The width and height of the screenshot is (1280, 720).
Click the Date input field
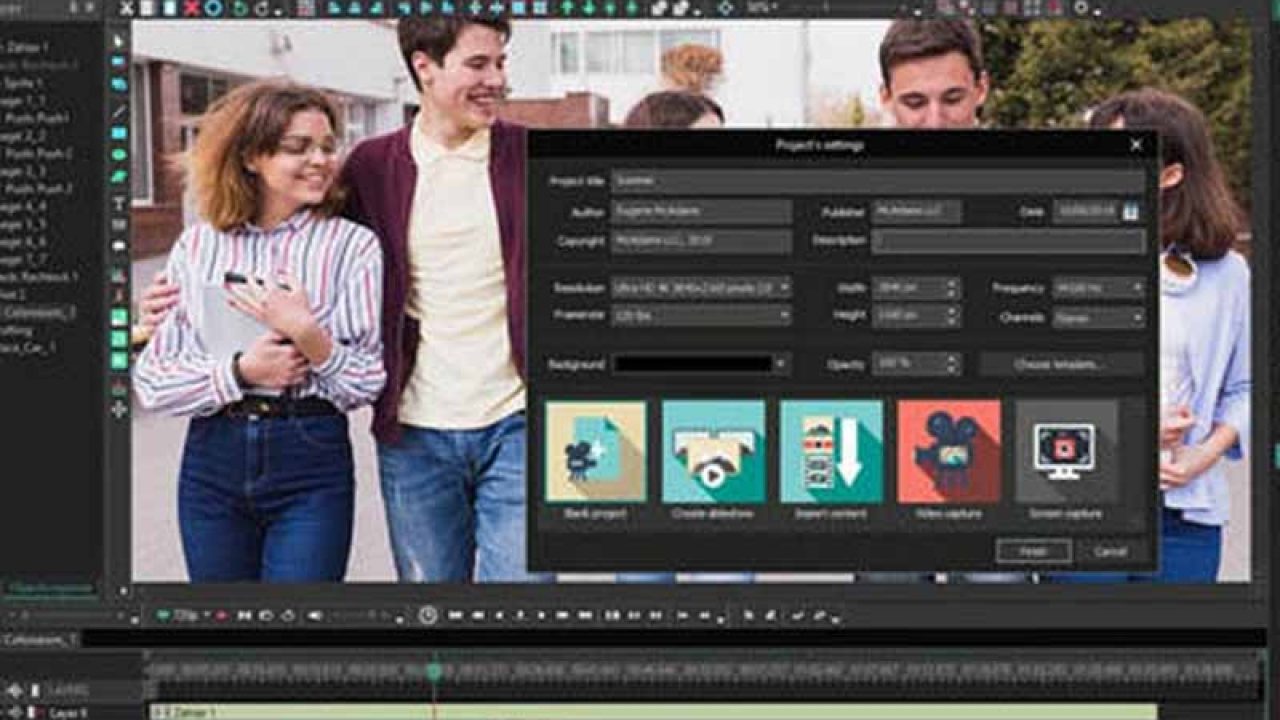(1086, 212)
